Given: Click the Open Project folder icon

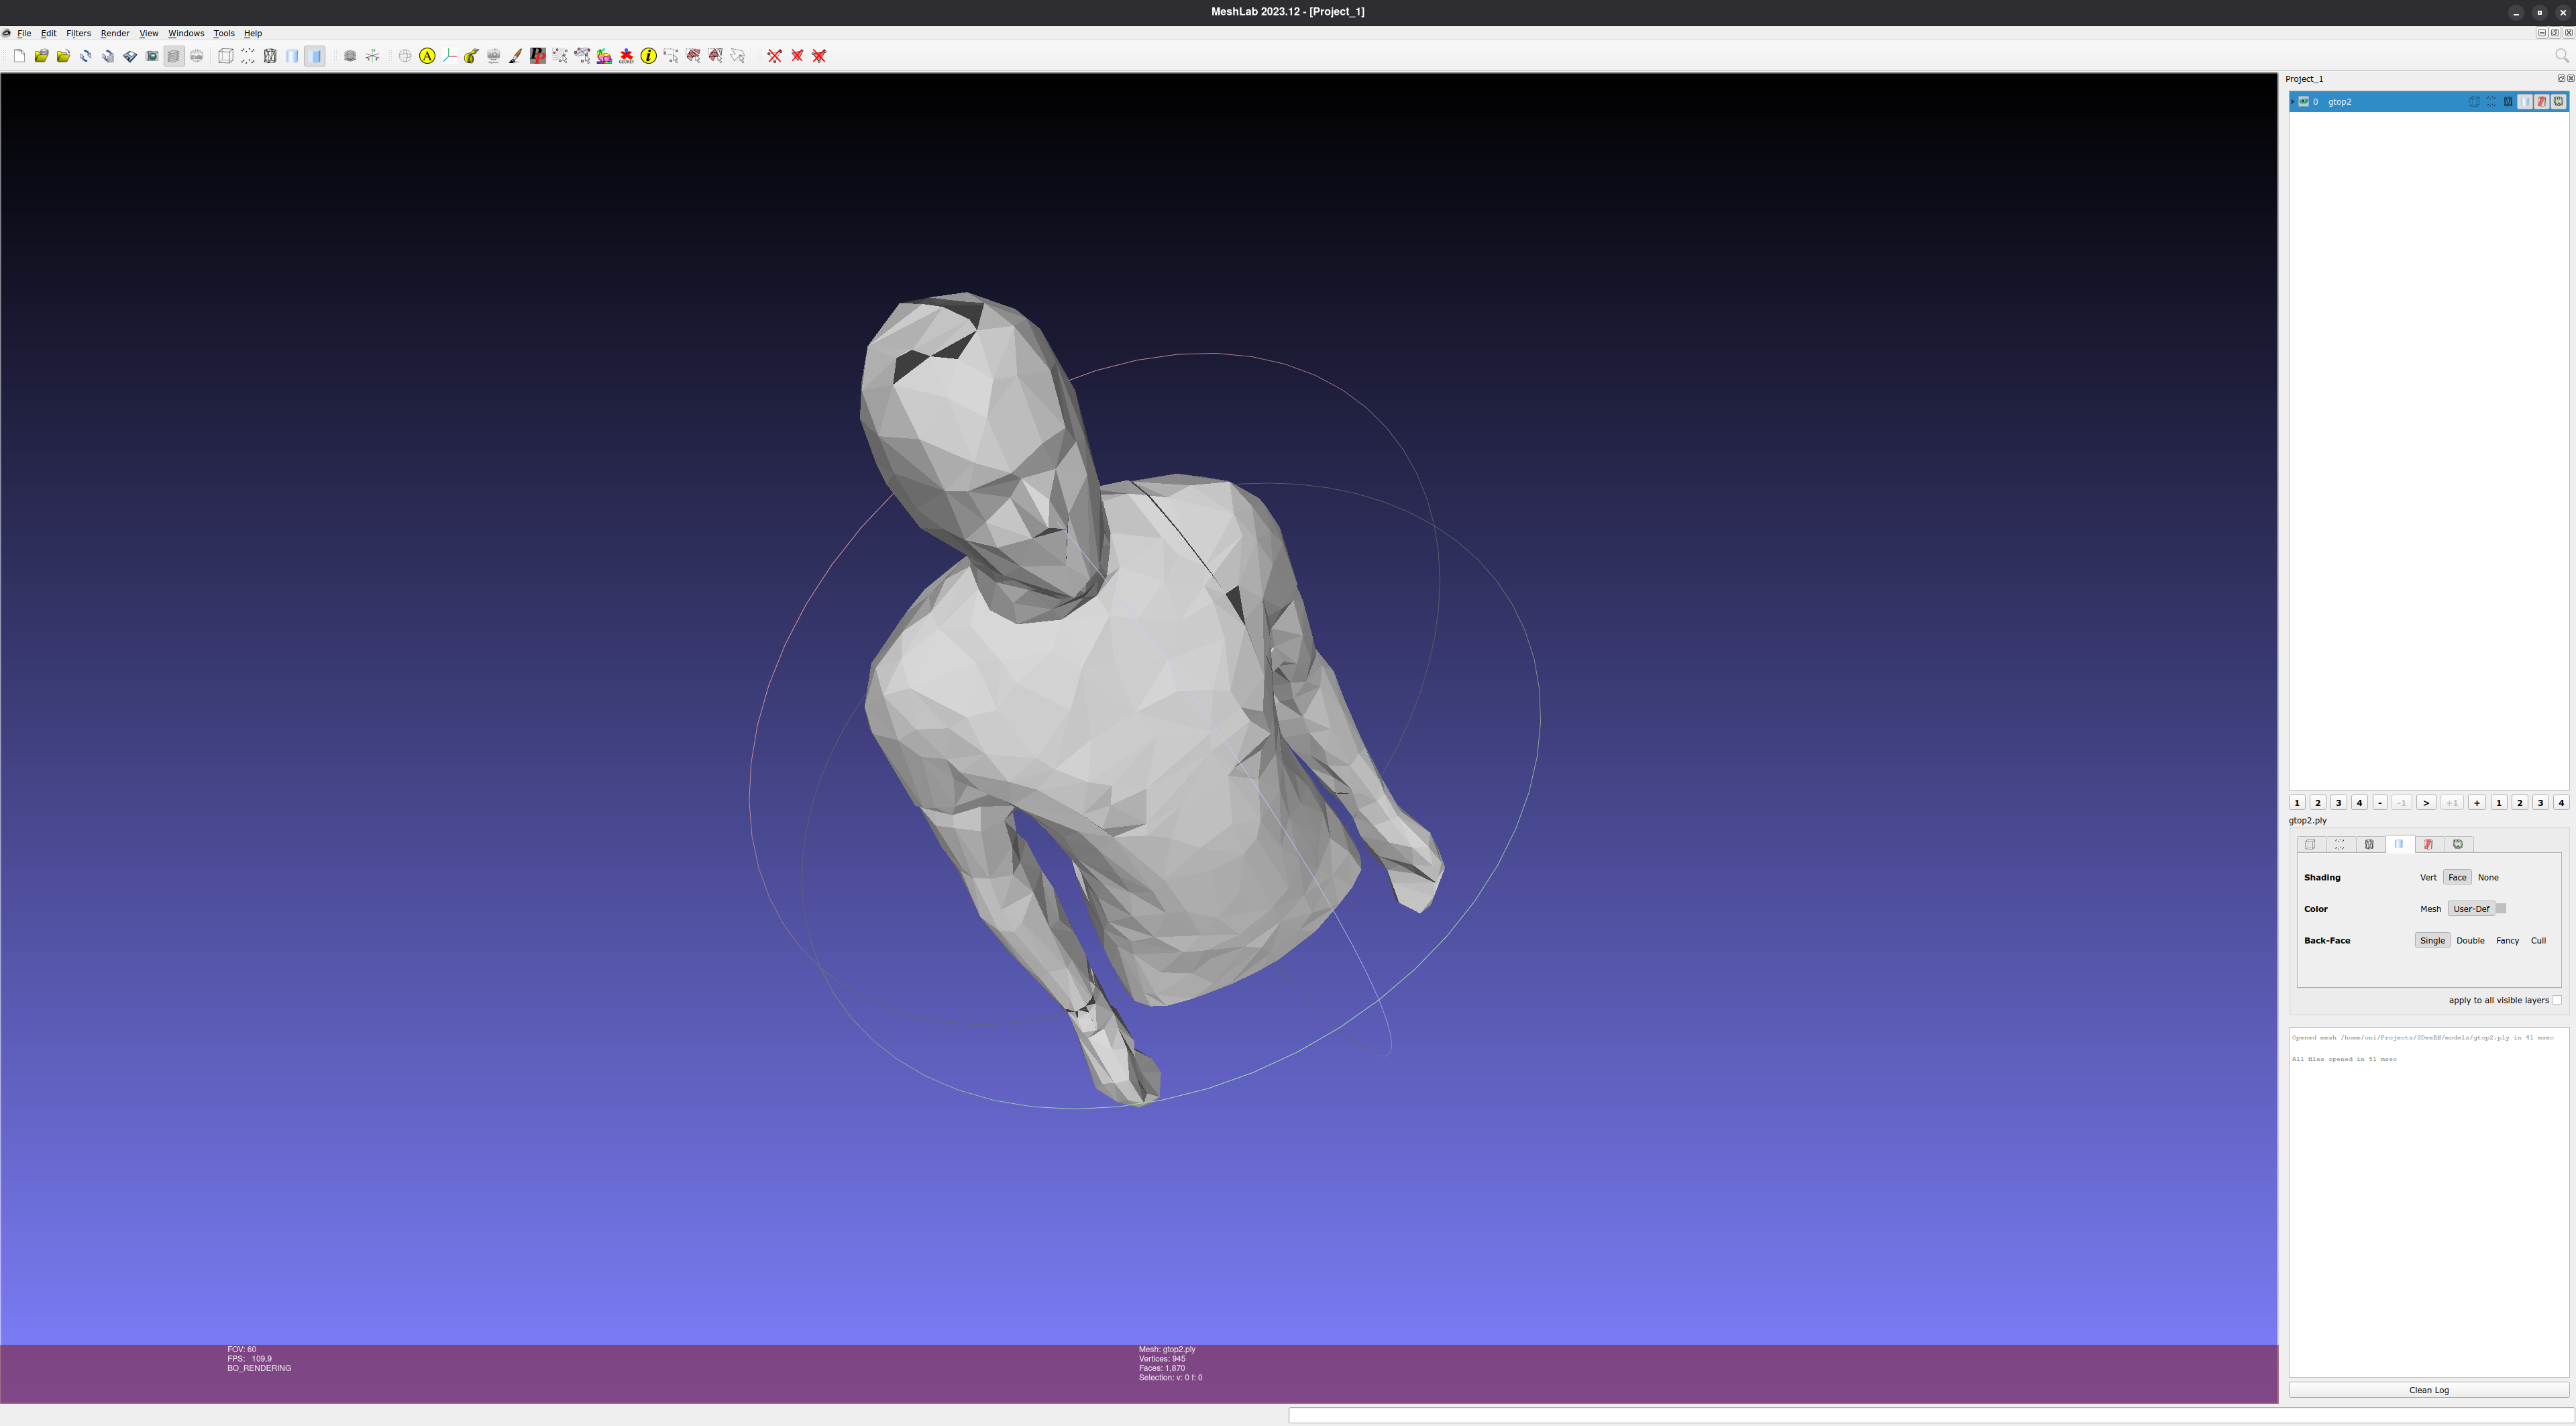Looking at the screenshot, I should pyautogui.click(x=41, y=56).
